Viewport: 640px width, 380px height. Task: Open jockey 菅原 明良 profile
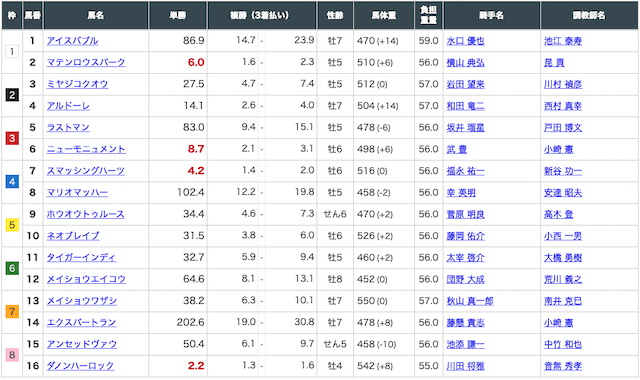(x=465, y=214)
